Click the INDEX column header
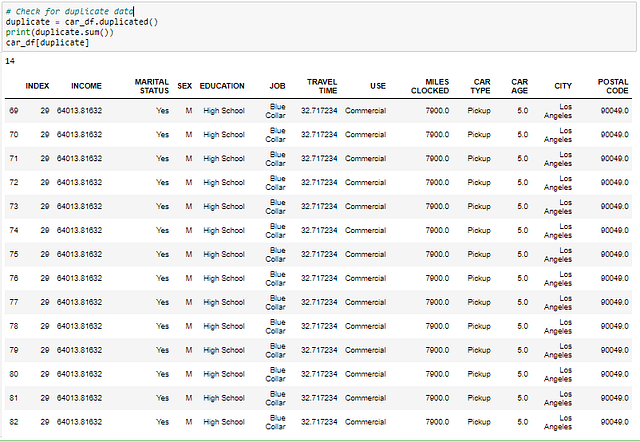The height and width of the screenshot is (442, 640). coord(37,86)
